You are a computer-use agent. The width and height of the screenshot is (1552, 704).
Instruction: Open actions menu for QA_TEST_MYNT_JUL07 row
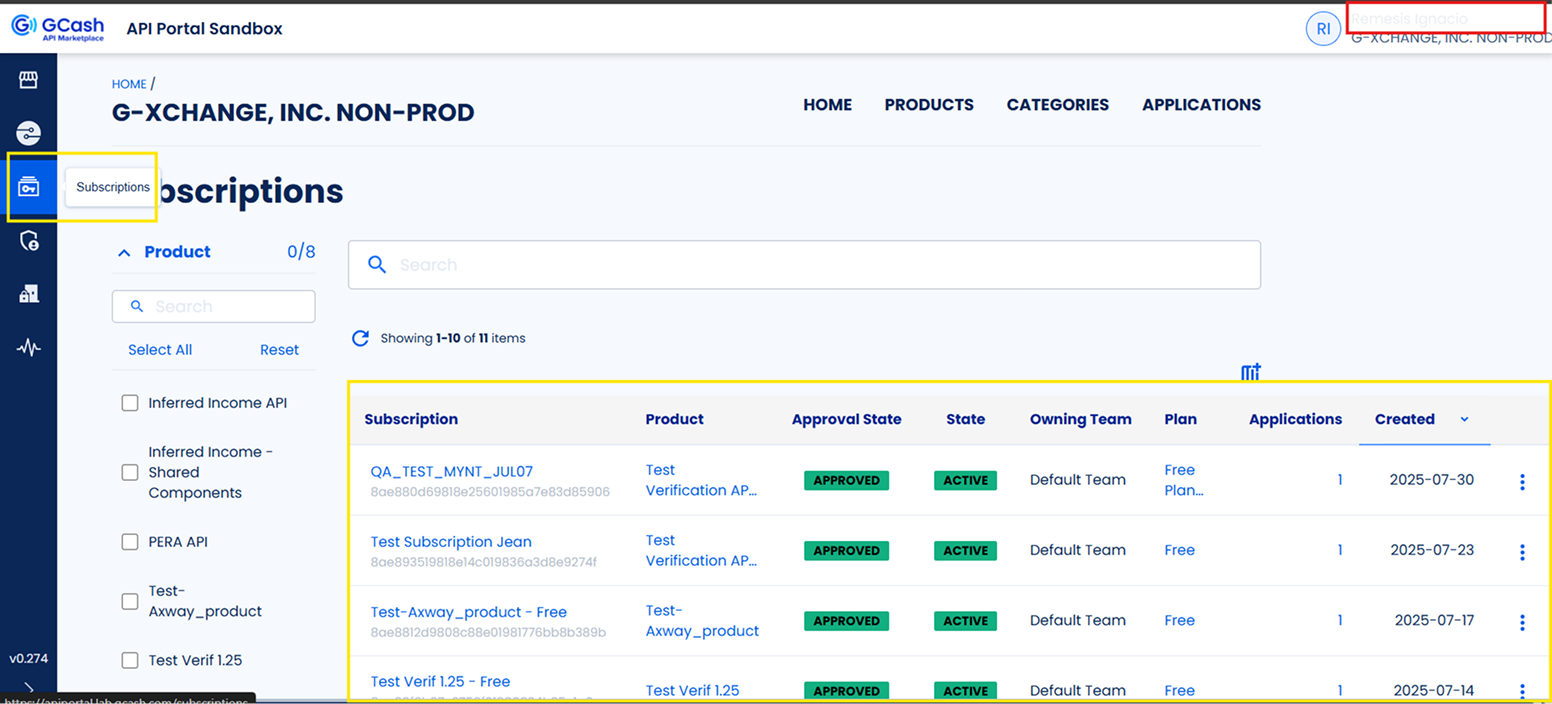pos(1522,482)
